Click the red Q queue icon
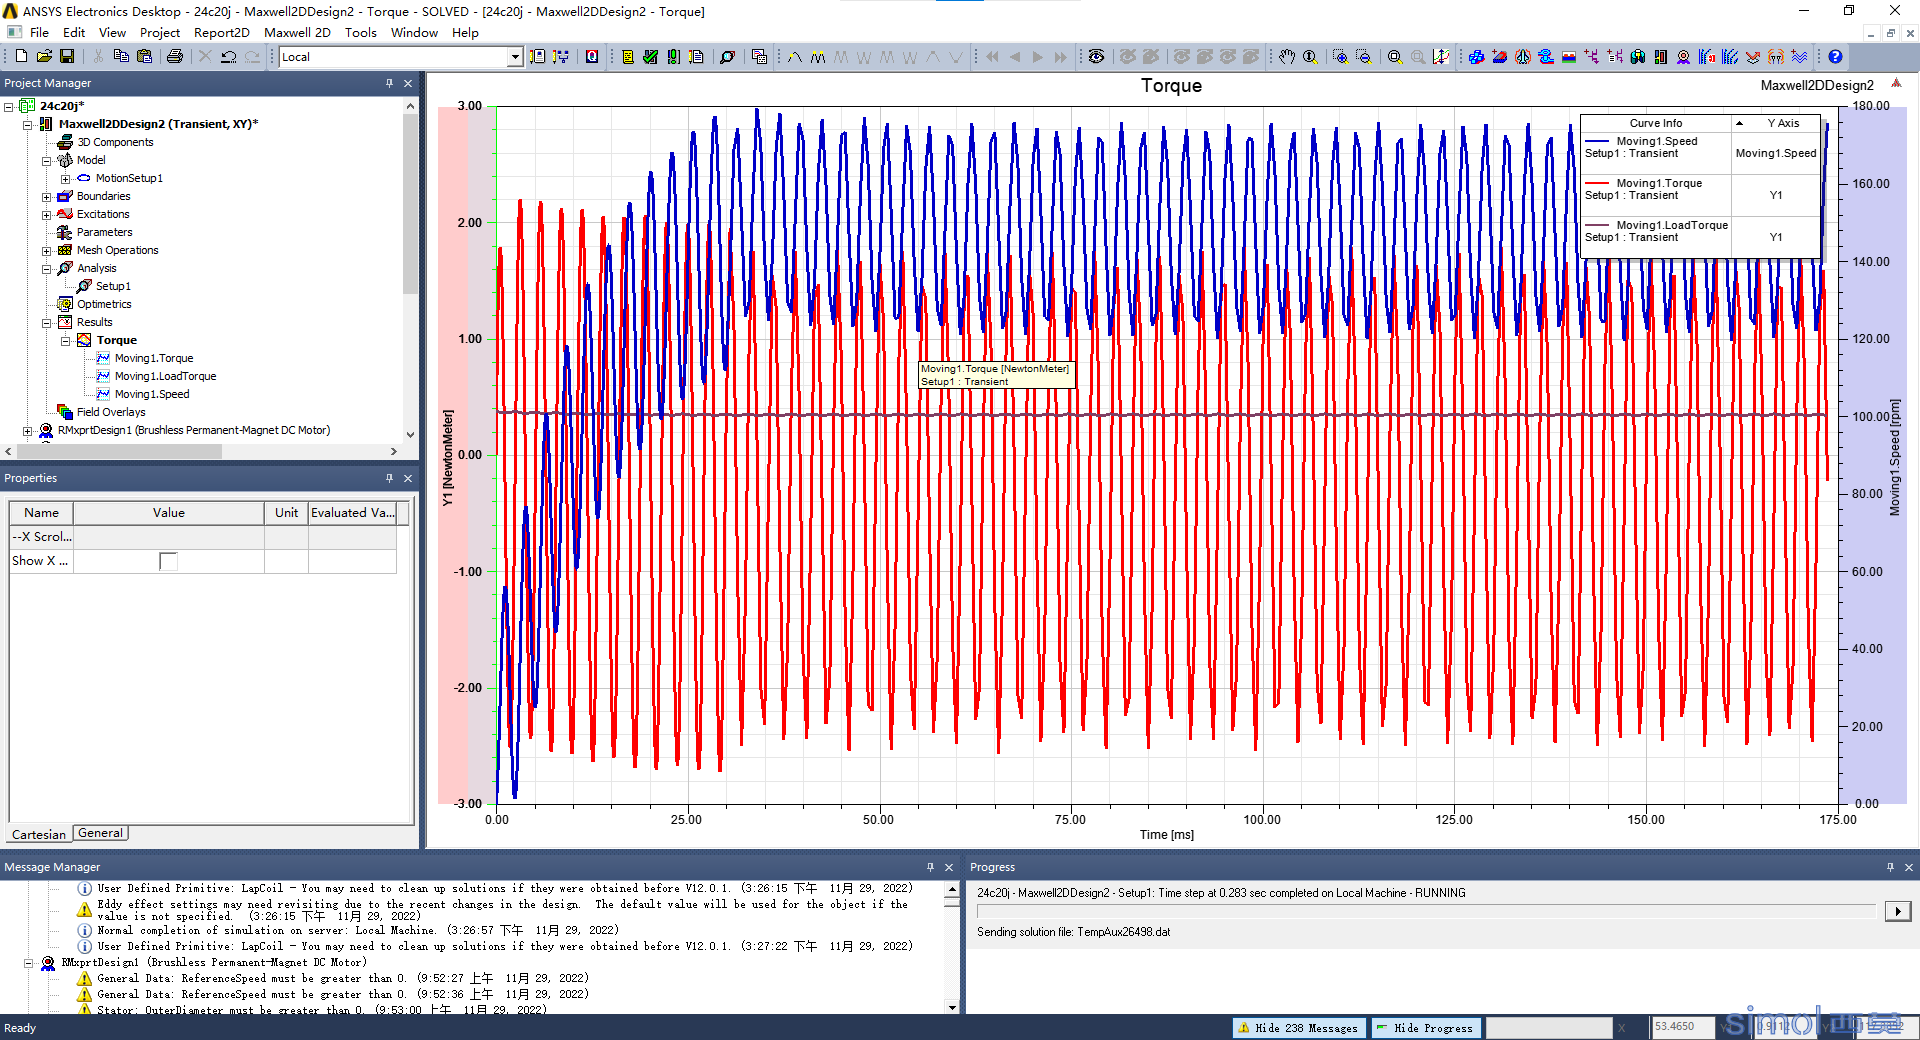Image resolution: width=1920 pixels, height=1040 pixels. tap(592, 57)
